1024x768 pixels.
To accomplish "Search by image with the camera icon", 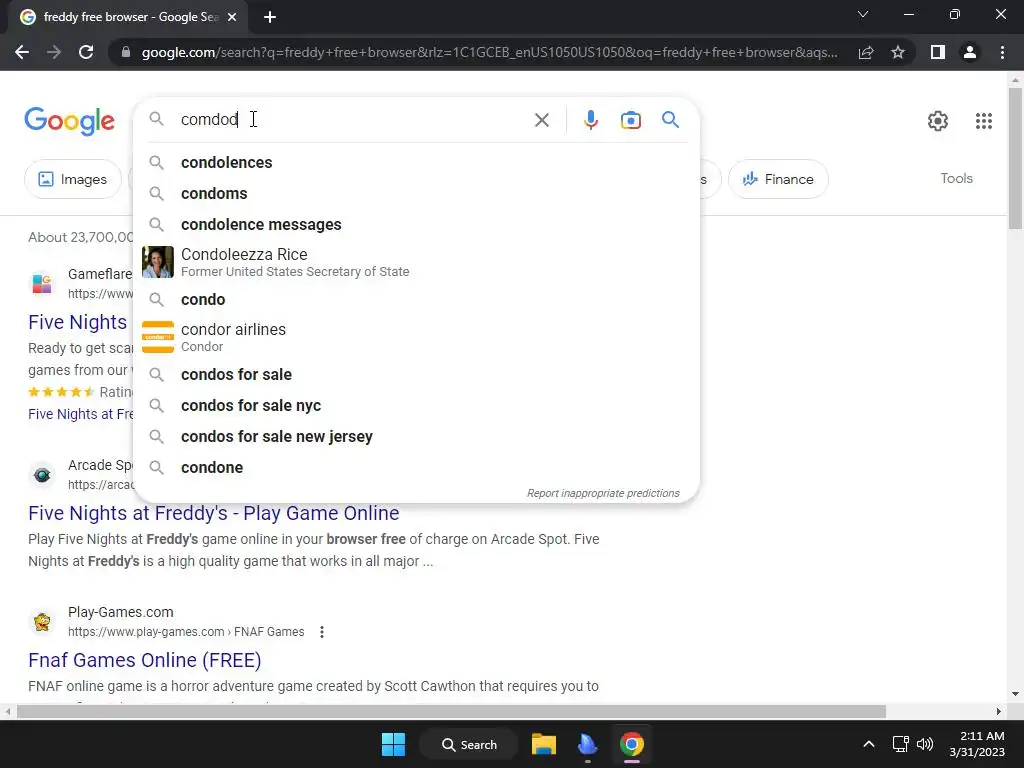I will click(x=630, y=120).
